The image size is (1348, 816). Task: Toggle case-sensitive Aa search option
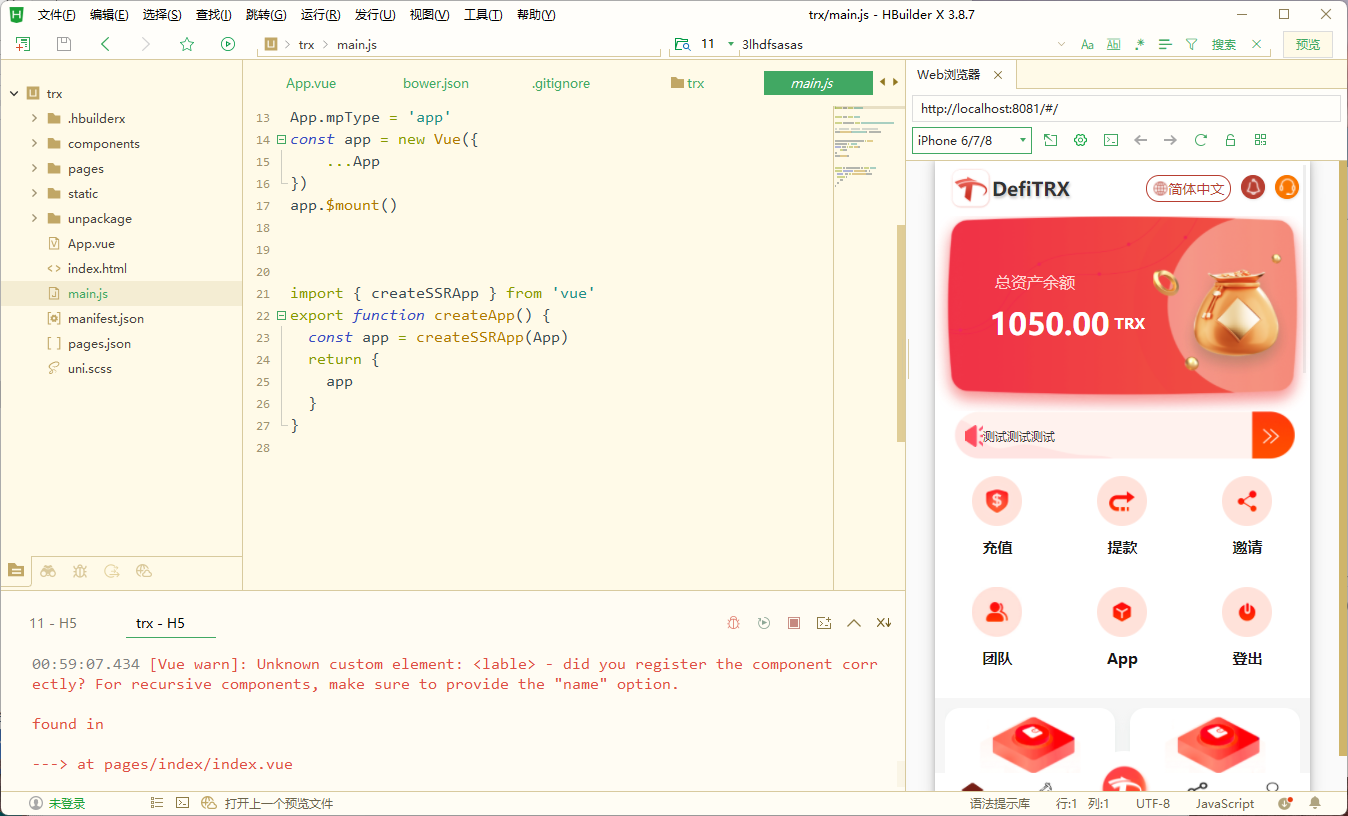tap(1088, 44)
